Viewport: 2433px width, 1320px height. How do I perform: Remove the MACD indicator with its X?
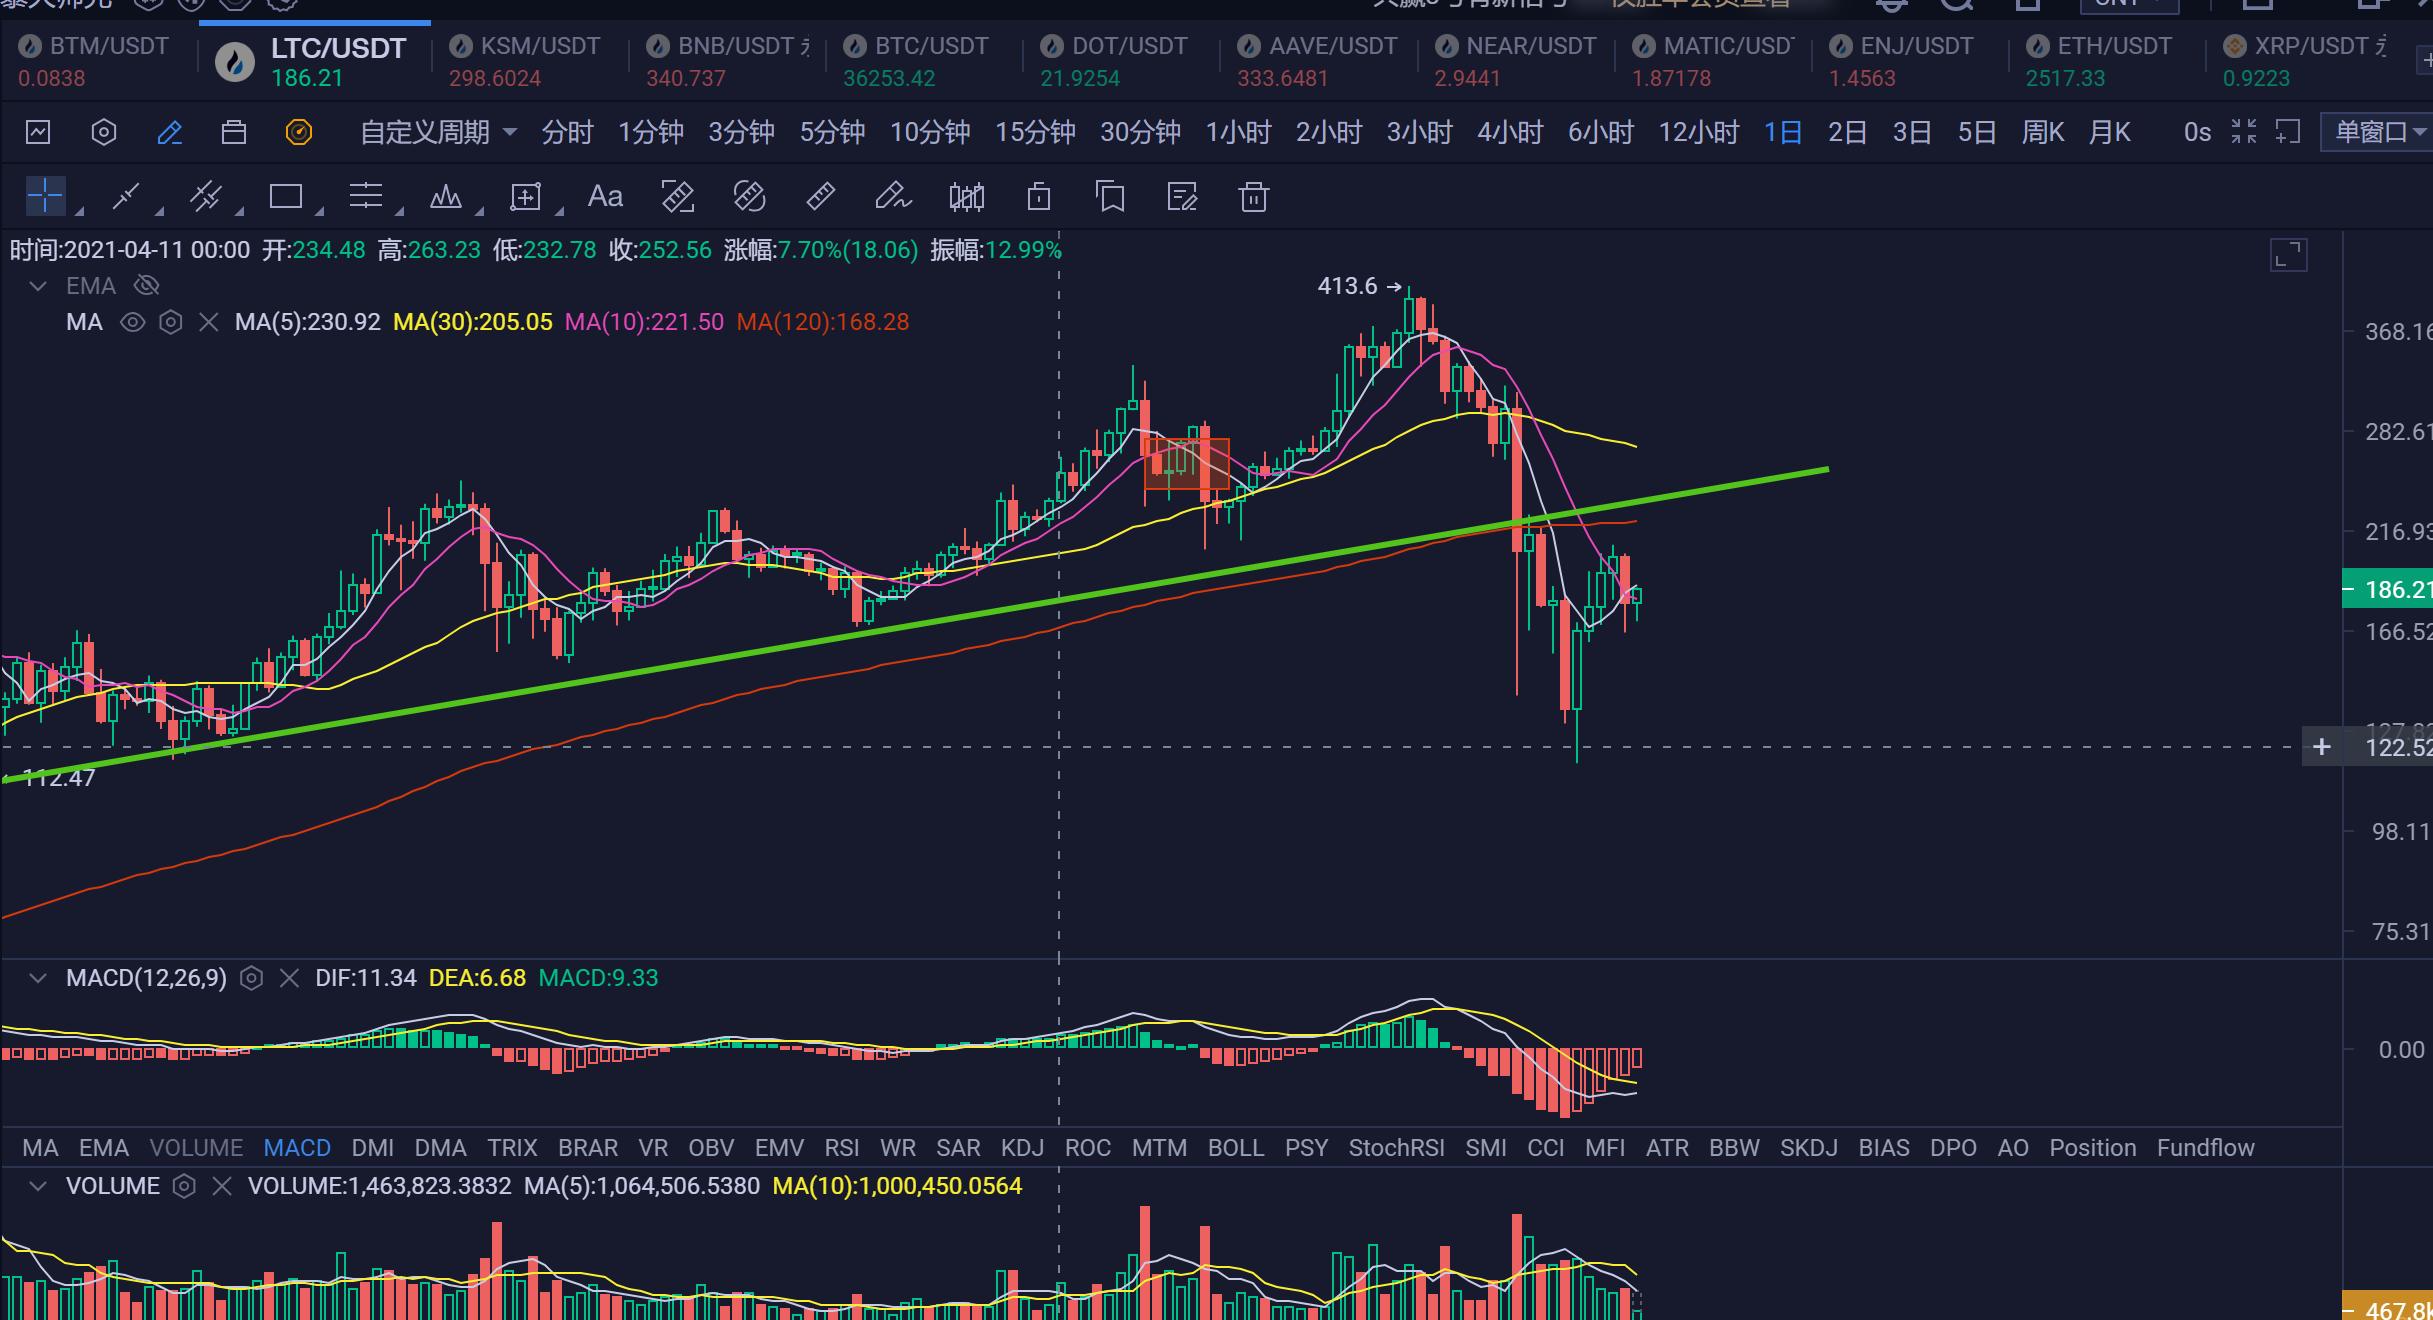[289, 978]
